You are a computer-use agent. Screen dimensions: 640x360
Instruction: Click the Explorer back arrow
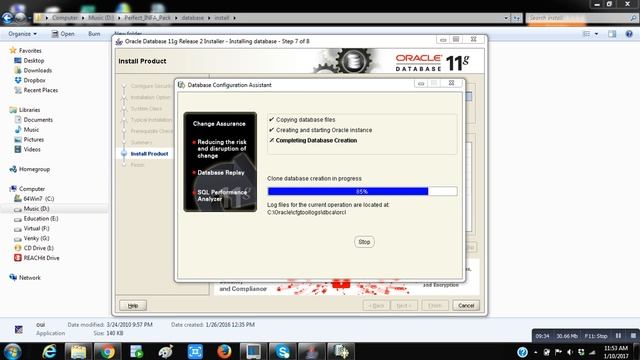(x=7, y=18)
